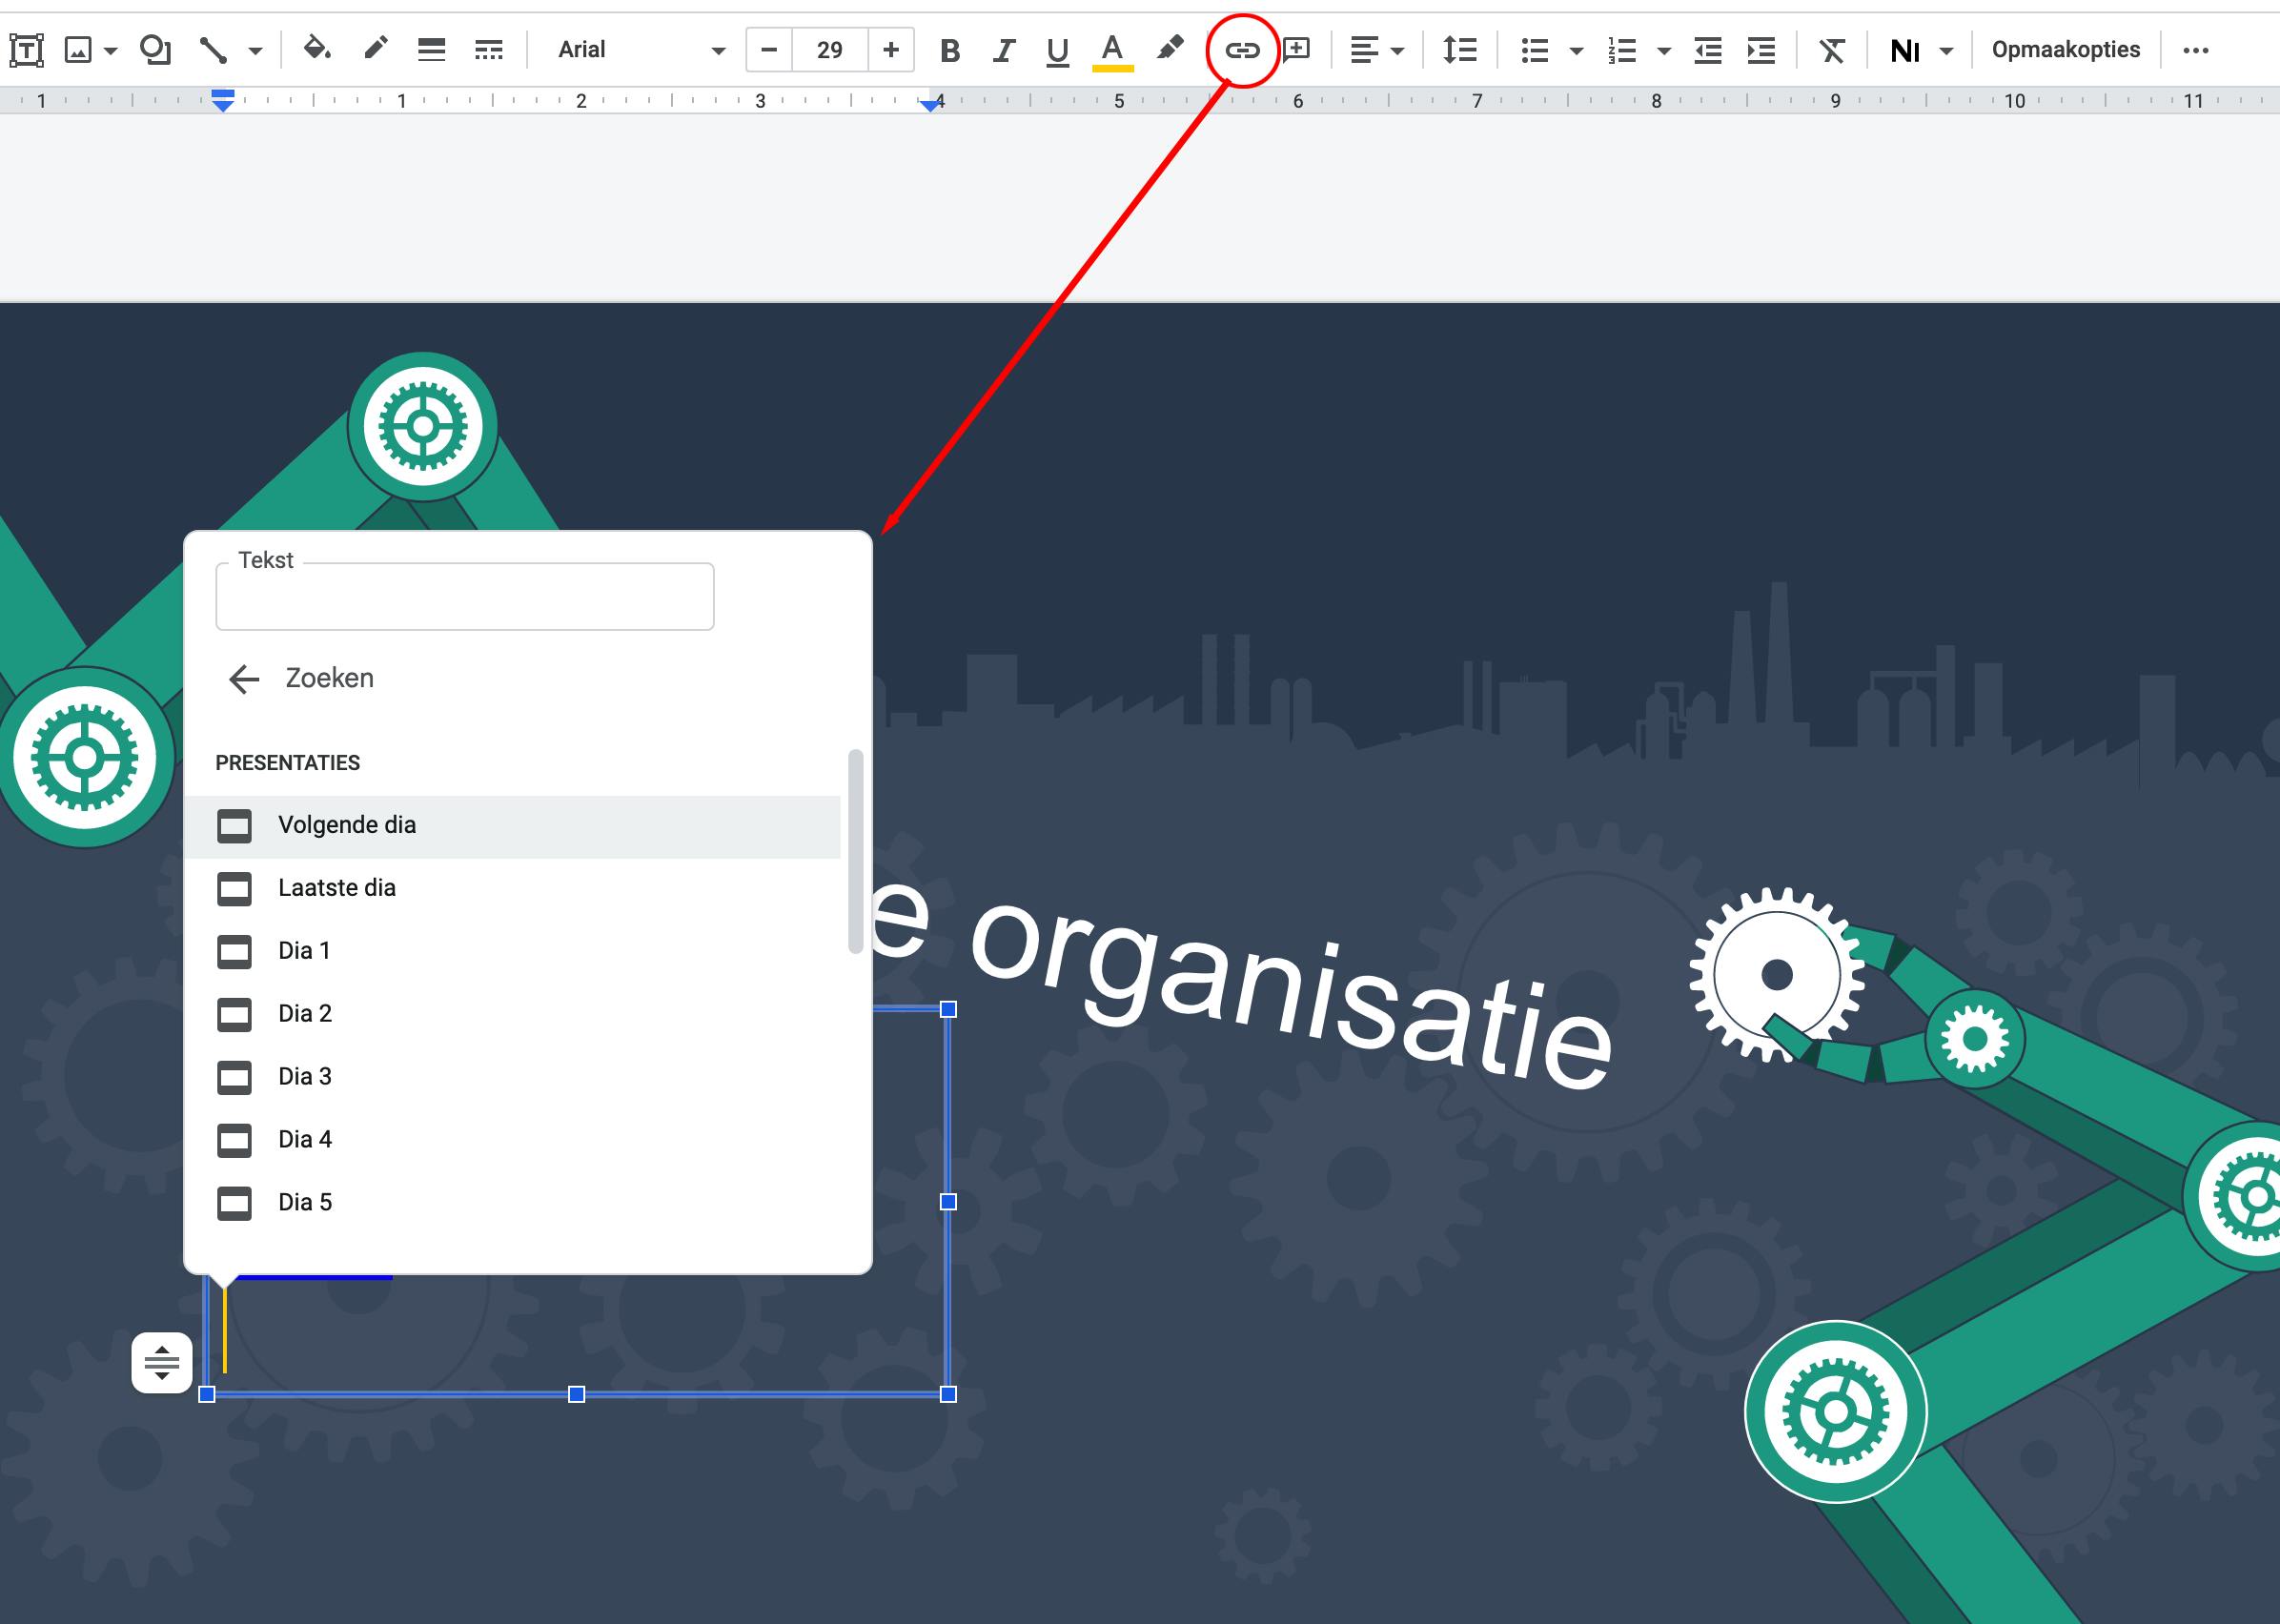
Task: Open the Arial font dropdown
Action: (640, 50)
